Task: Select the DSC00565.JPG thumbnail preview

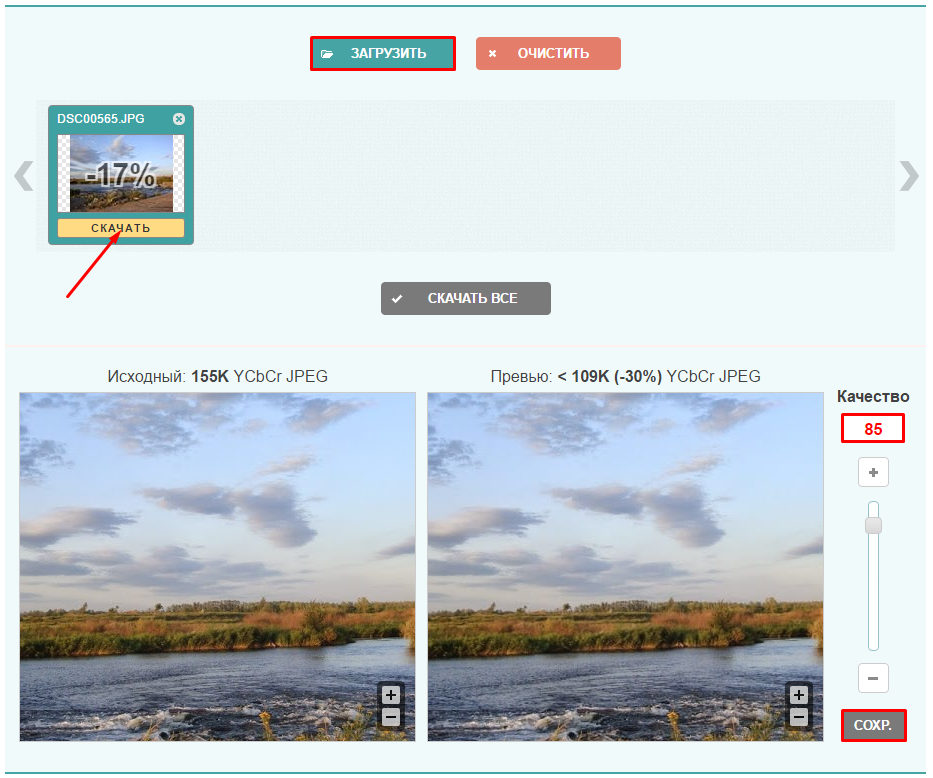Action: (x=121, y=173)
